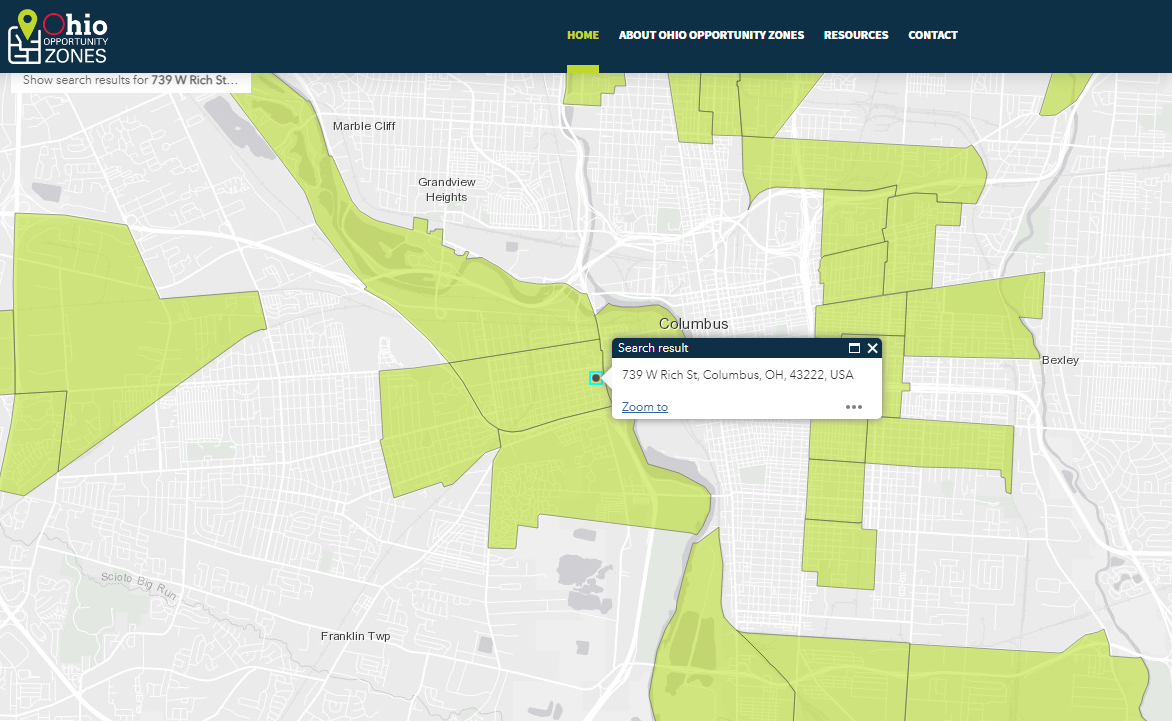The width and height of the screenshot is (1172, 721).
Task: Go to About Ohio Opportunity Zones page
Action: (x=711, y=35)
